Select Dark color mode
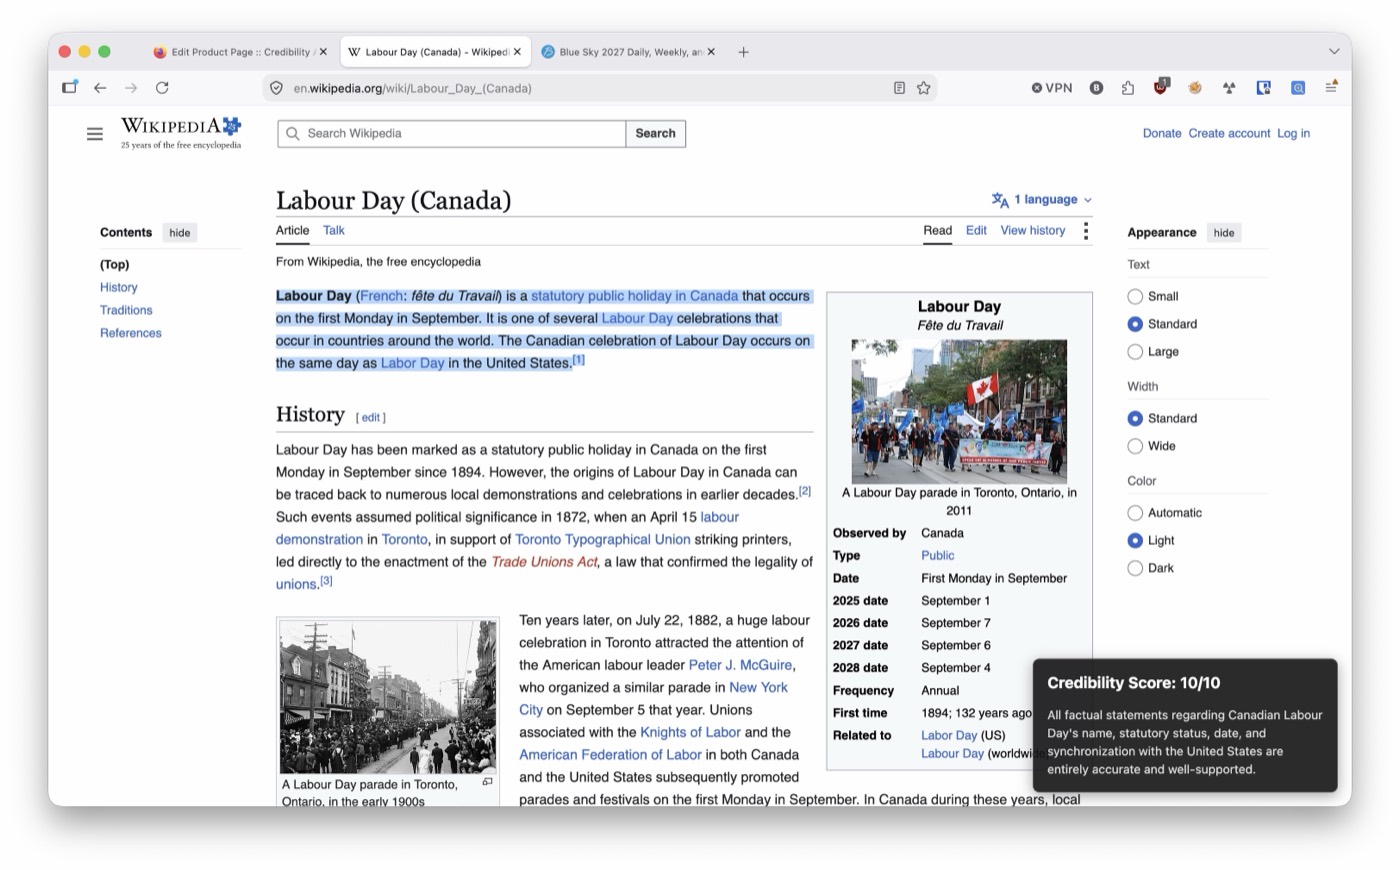 [x=1135, y=568]
